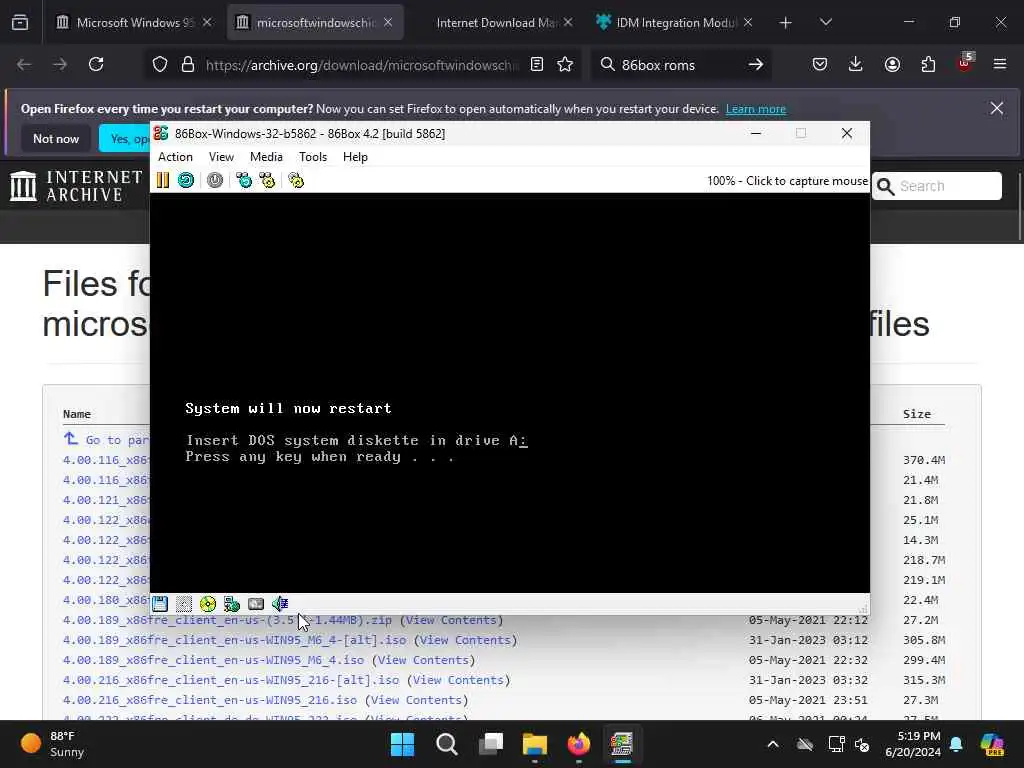Screen dimensions: 1024x768
Task: Click the CD-ROM drive status icon
Action: coord(208,604)
